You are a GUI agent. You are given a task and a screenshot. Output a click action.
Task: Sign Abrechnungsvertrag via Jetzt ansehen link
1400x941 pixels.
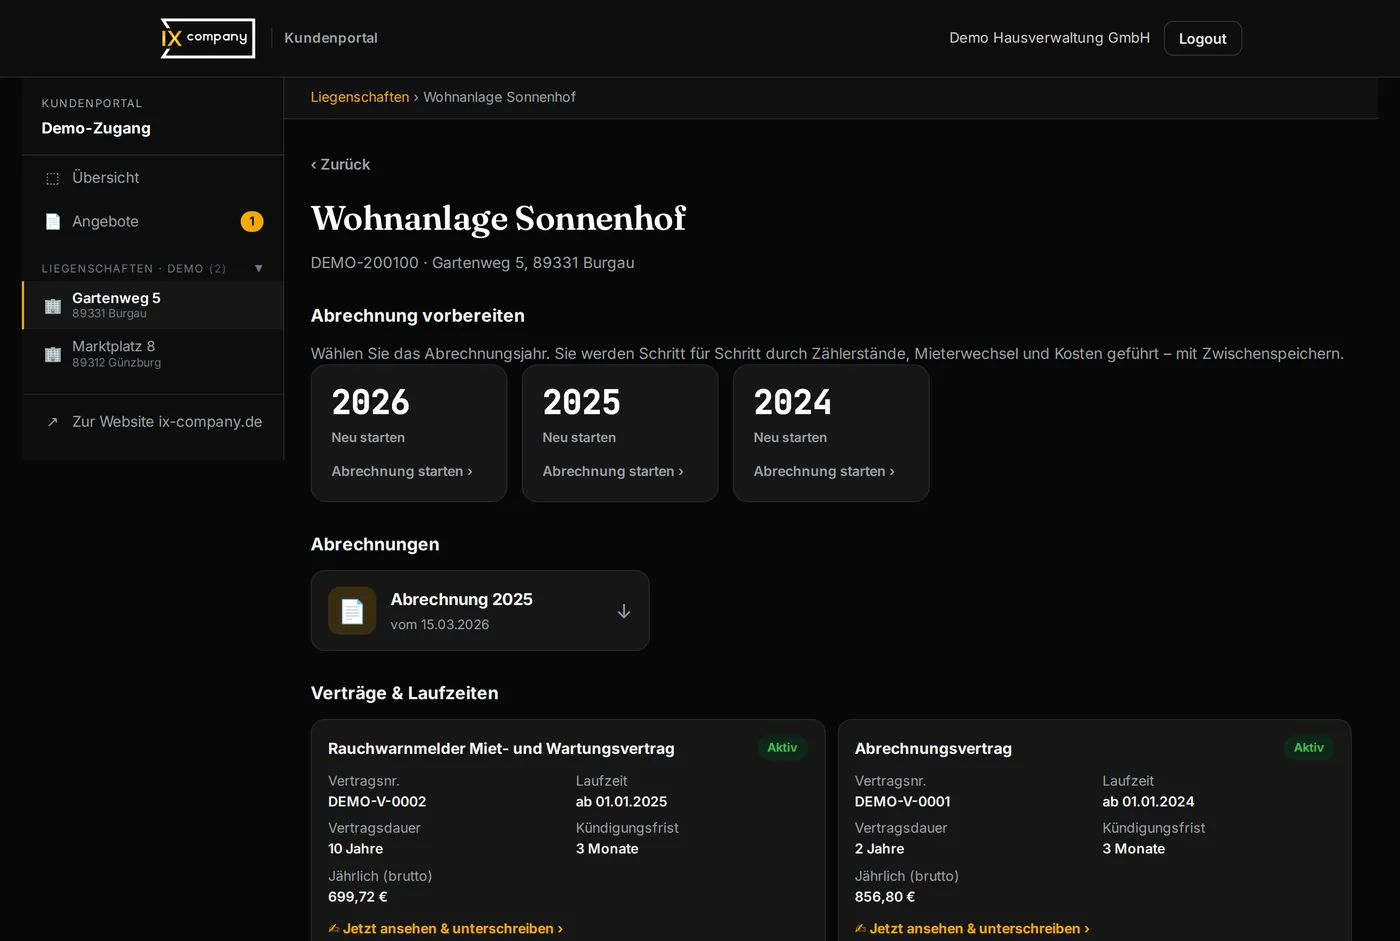click(x=972, y=929)
